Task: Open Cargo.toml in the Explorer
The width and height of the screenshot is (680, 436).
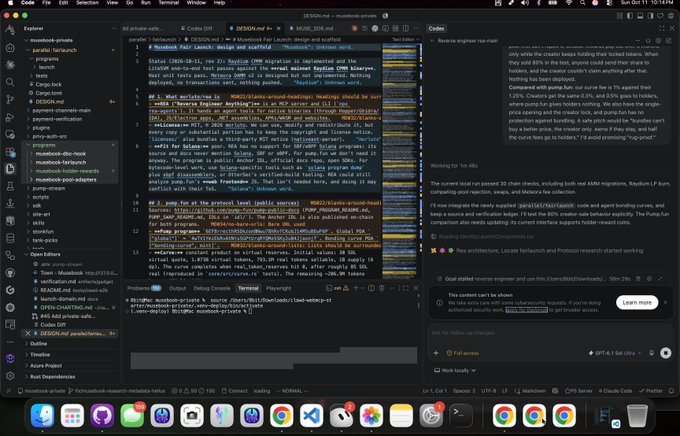Action: [48, 93]
